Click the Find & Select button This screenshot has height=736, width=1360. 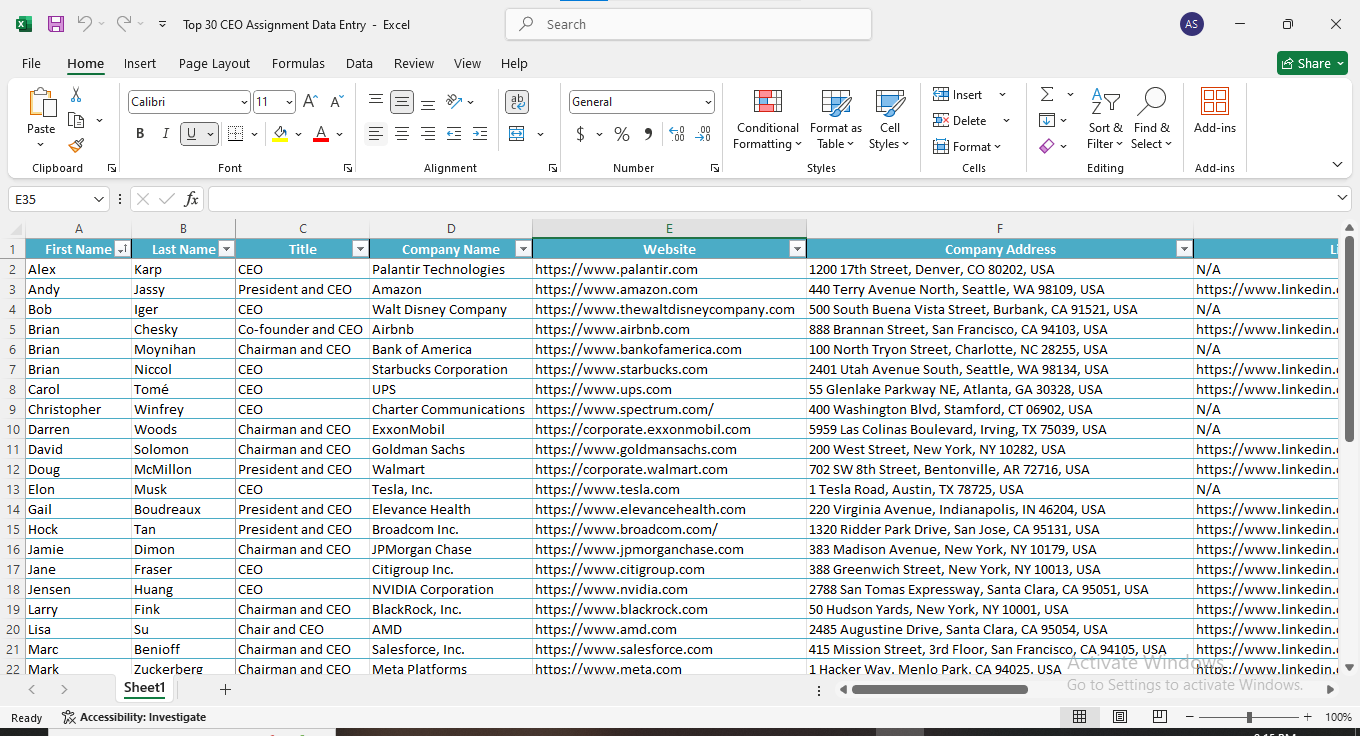1152,118
